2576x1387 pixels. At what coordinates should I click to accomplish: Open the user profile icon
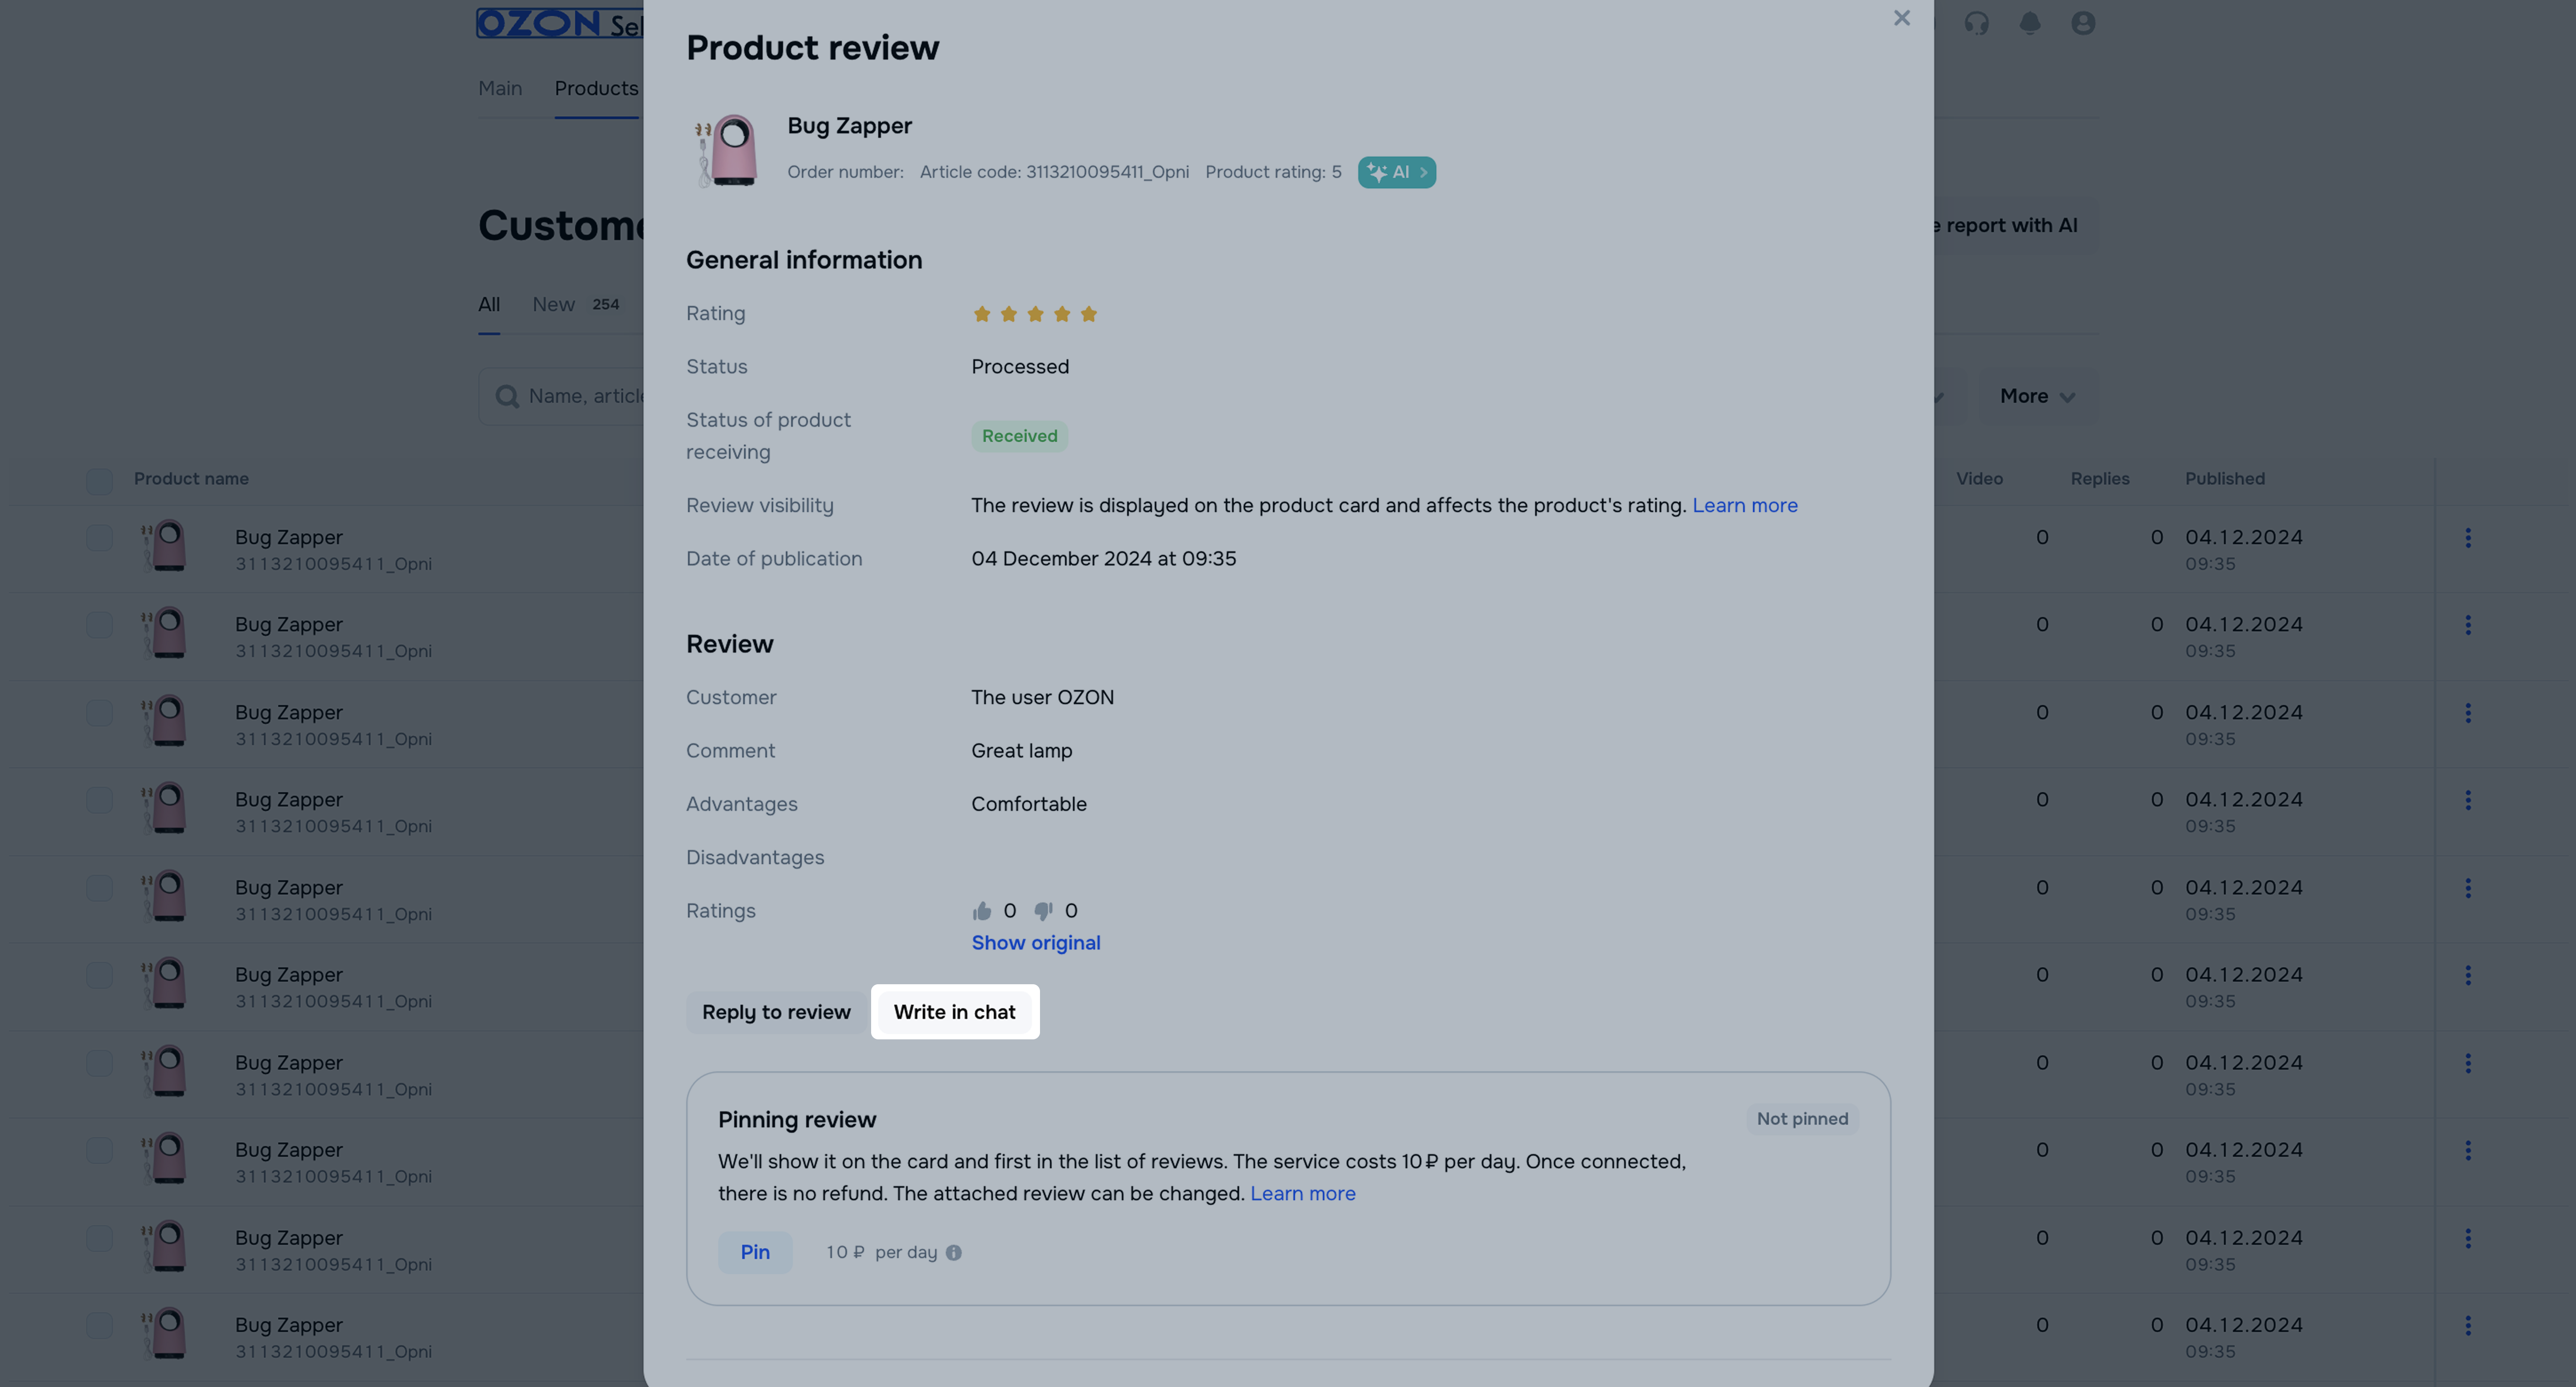click(x=2083, y=23)
